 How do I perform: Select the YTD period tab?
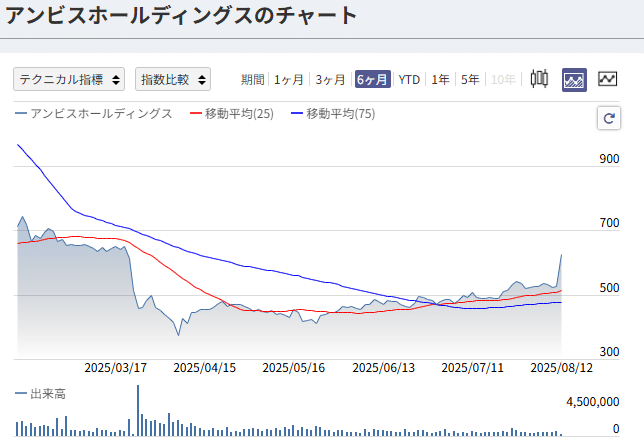[409, 79]
